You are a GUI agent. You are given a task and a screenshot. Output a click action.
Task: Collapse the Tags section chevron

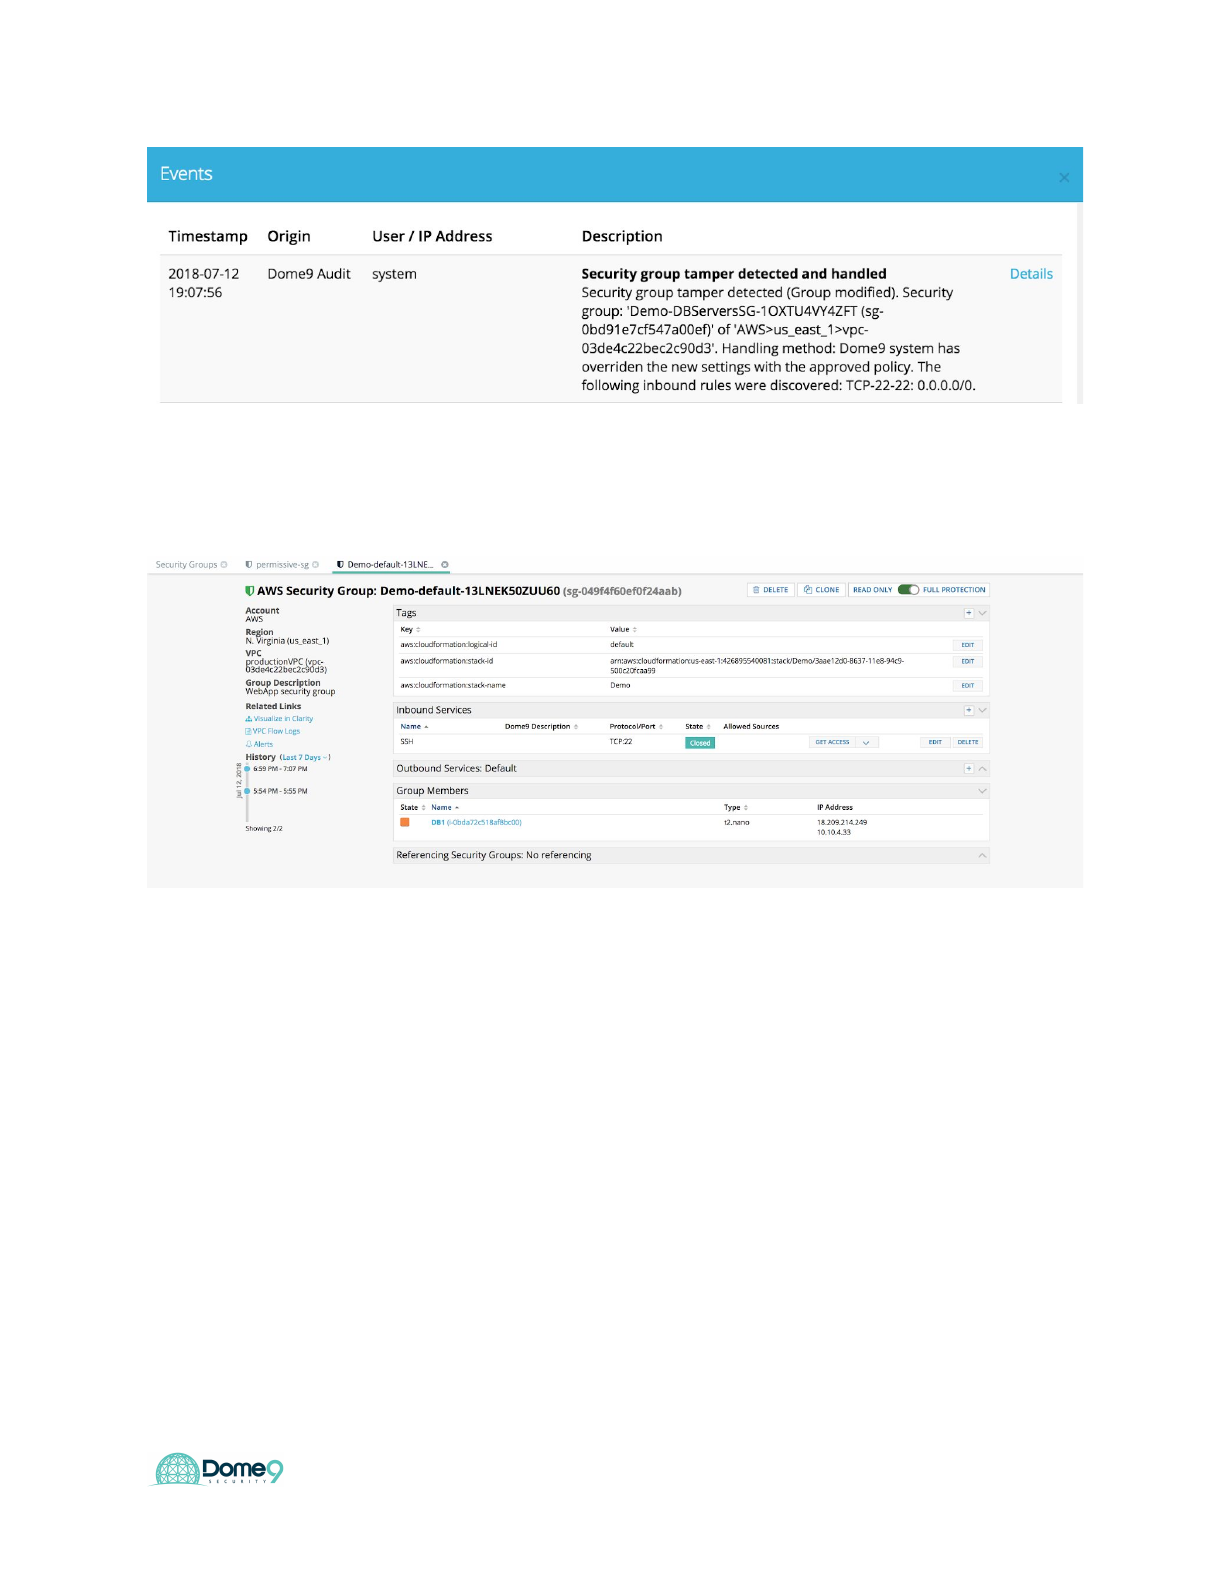pos(983,613)
